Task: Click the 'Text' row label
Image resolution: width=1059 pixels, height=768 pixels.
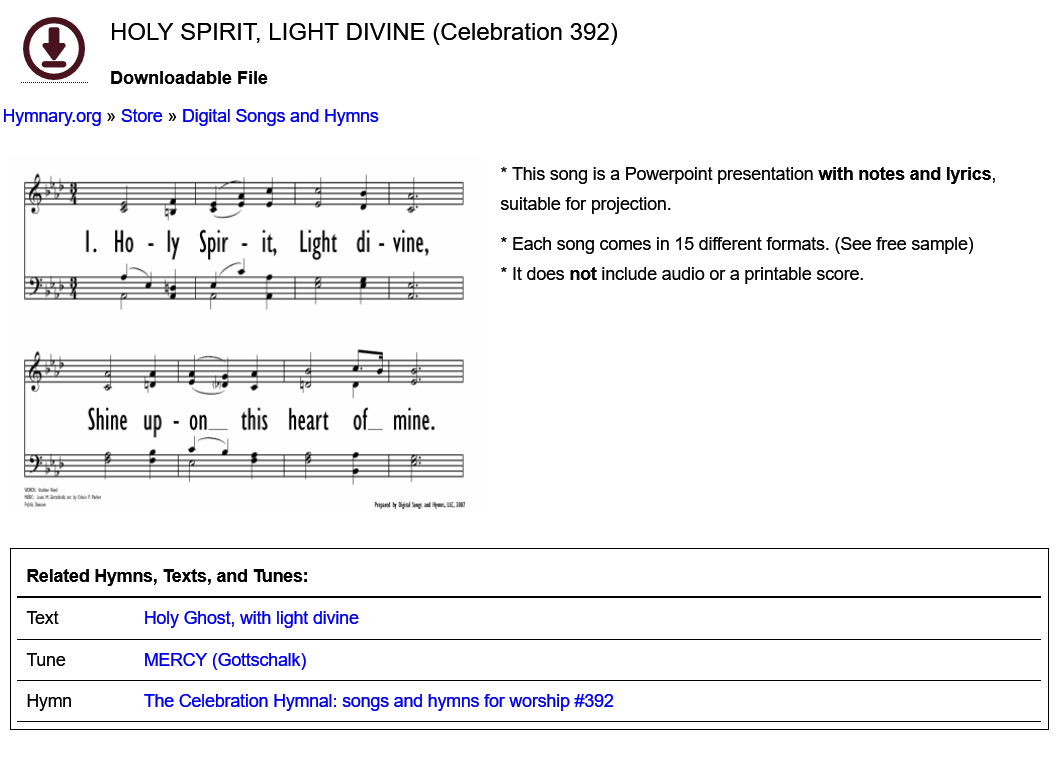Action: pyautogui.click(x=43, y=618)
